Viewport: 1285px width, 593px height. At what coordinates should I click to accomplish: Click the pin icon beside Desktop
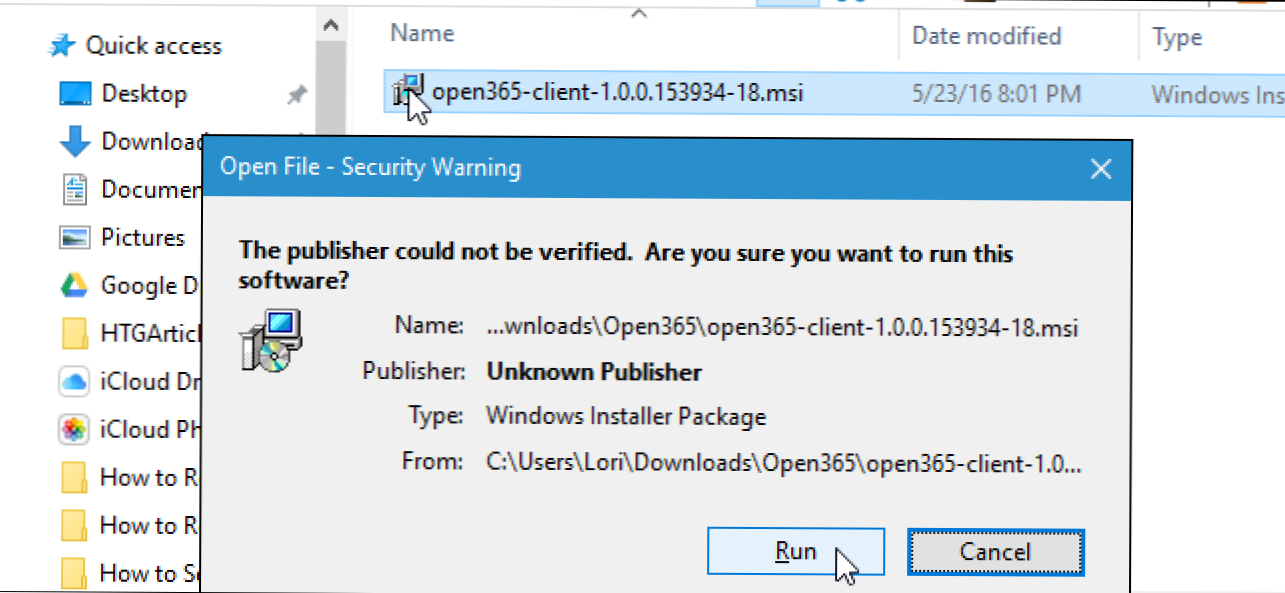coord(297,95)
